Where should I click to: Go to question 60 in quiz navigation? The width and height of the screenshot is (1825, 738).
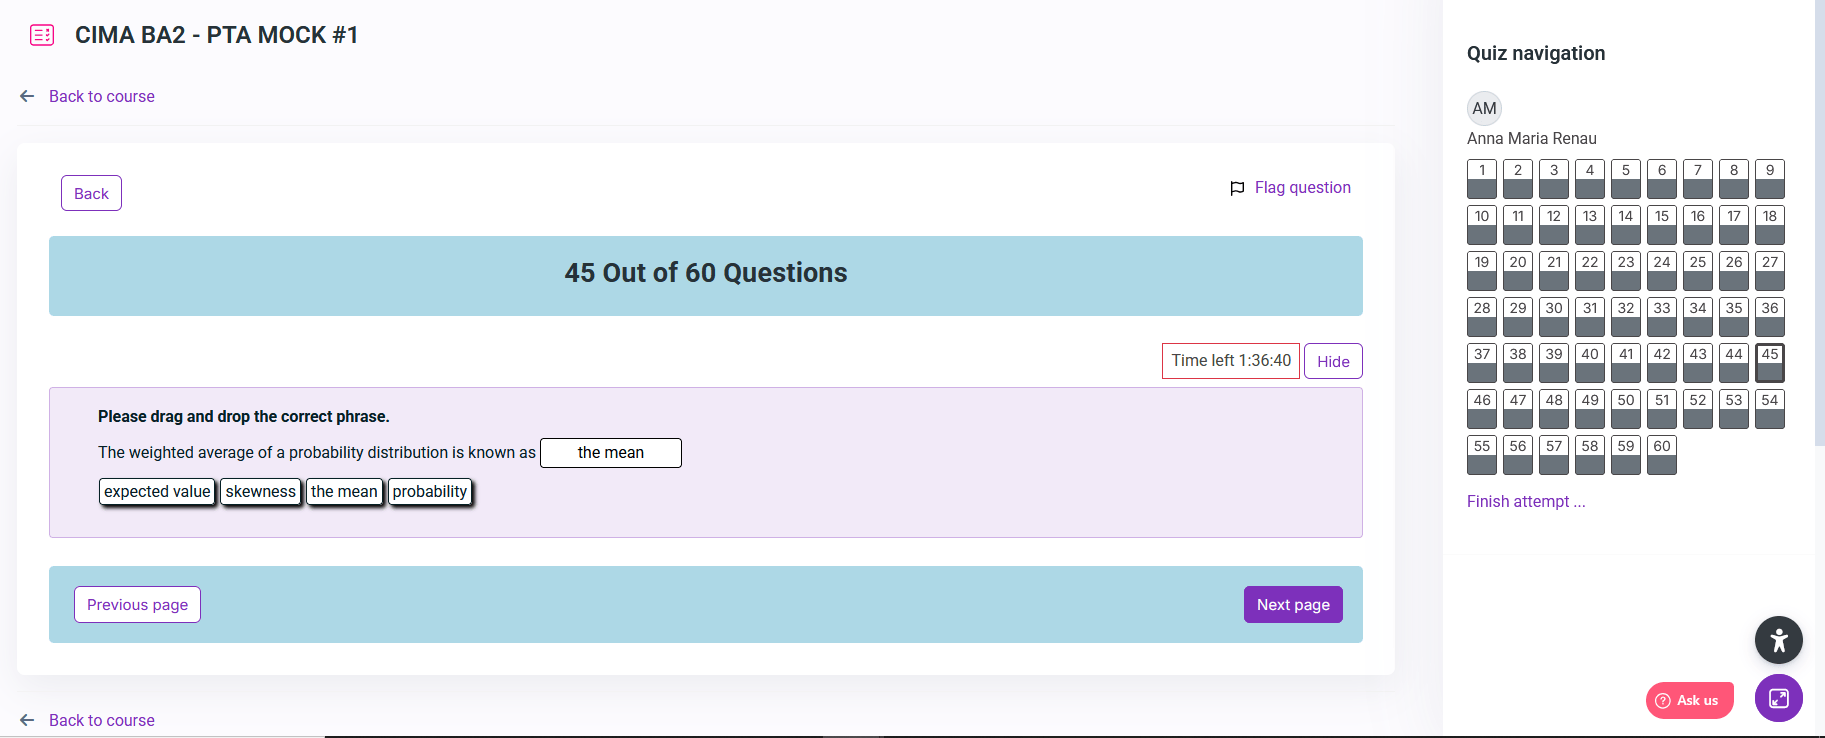coord(1662,454)
